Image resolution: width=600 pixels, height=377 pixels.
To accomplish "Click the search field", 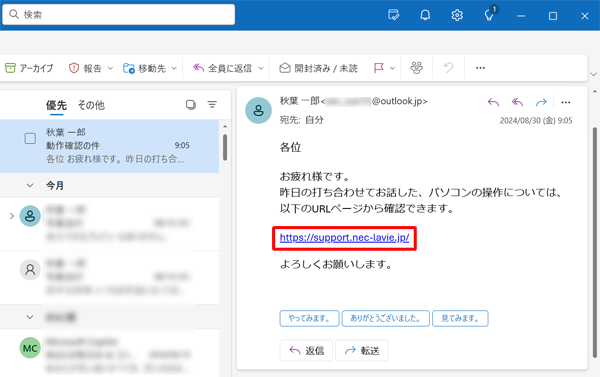I will tap(119, 15).
